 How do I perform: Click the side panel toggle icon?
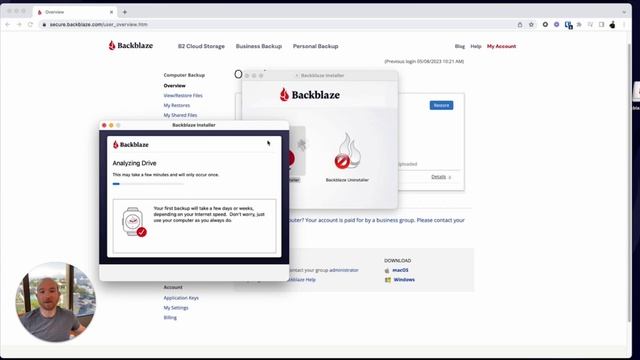click(x=601, y=24)
